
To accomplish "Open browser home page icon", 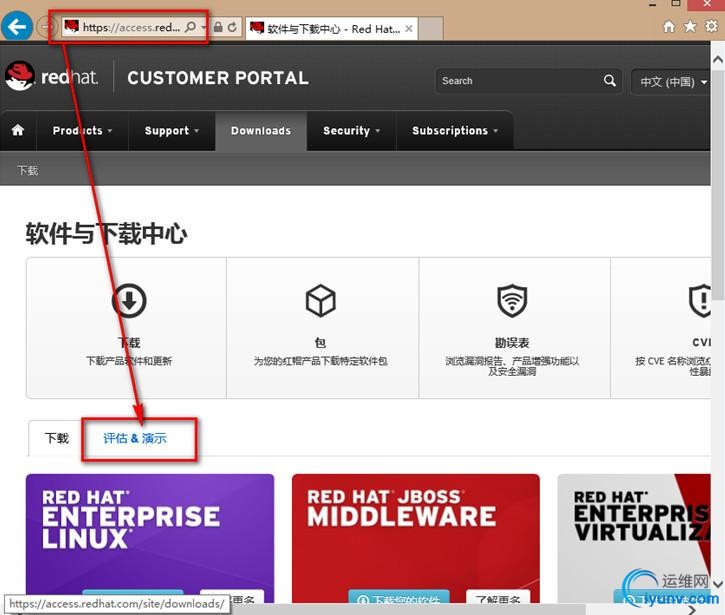I will [x=669, y=26].
